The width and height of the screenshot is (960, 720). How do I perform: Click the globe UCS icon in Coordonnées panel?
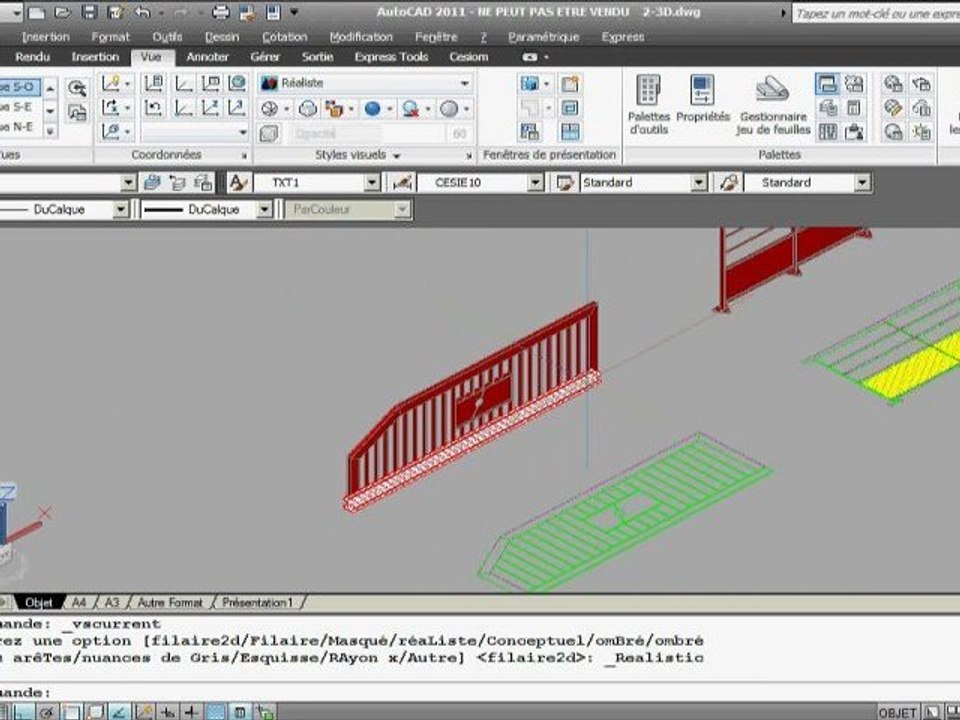click(237, 83)
